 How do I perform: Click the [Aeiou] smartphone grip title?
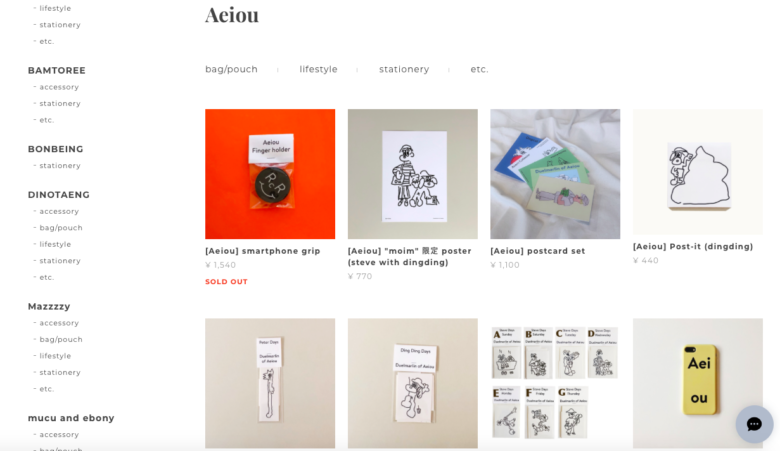point(263,251)
